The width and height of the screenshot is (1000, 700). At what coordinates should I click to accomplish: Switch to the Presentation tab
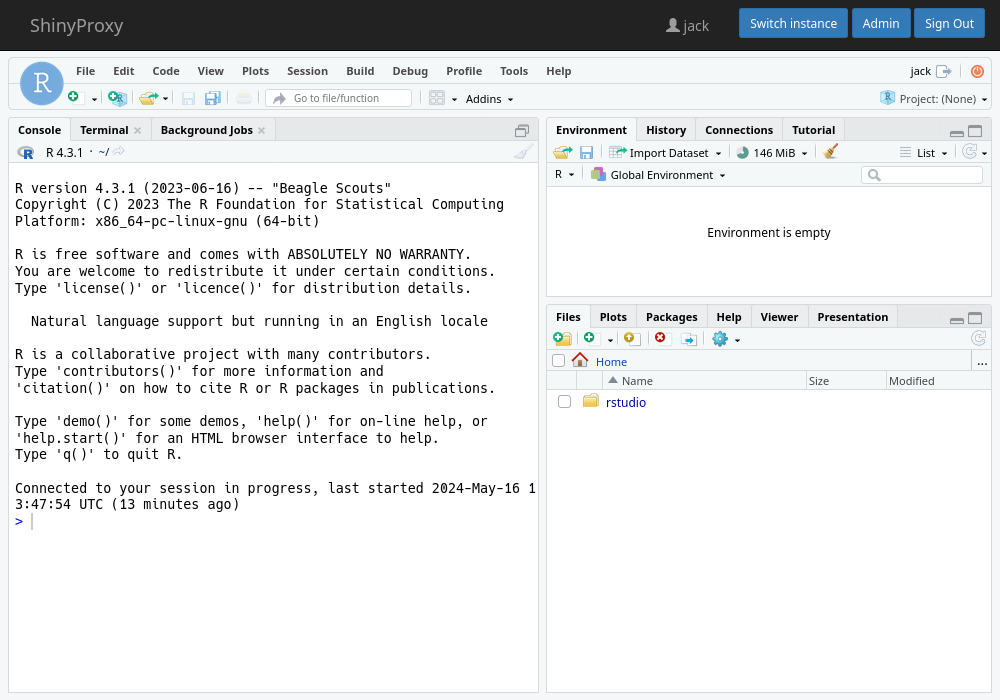tap(852, 317)
